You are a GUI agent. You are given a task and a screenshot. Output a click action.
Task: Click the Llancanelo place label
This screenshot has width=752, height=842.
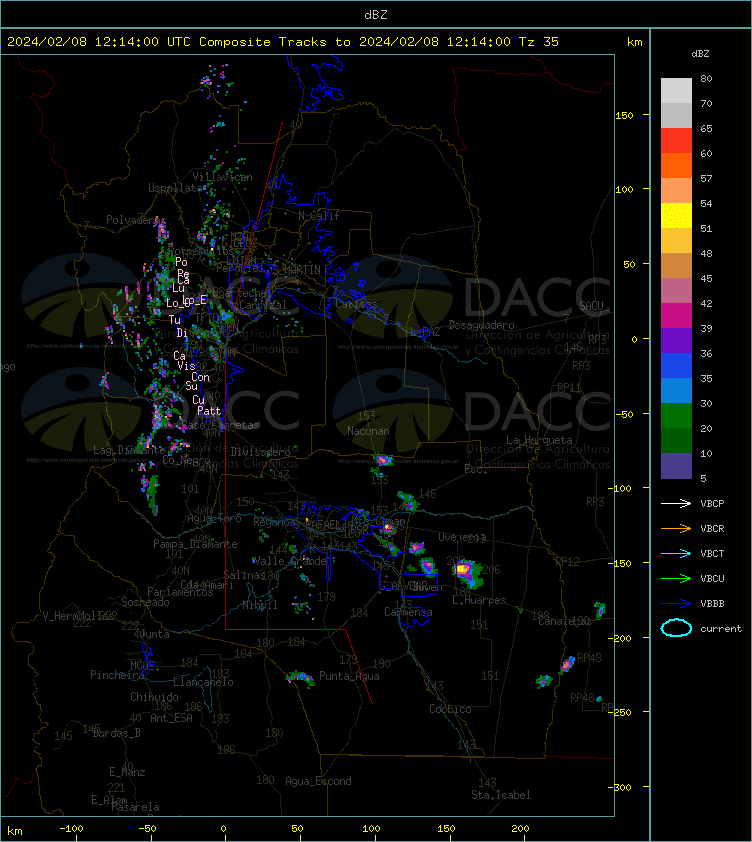pyautogui.click(x=203, y=682)
